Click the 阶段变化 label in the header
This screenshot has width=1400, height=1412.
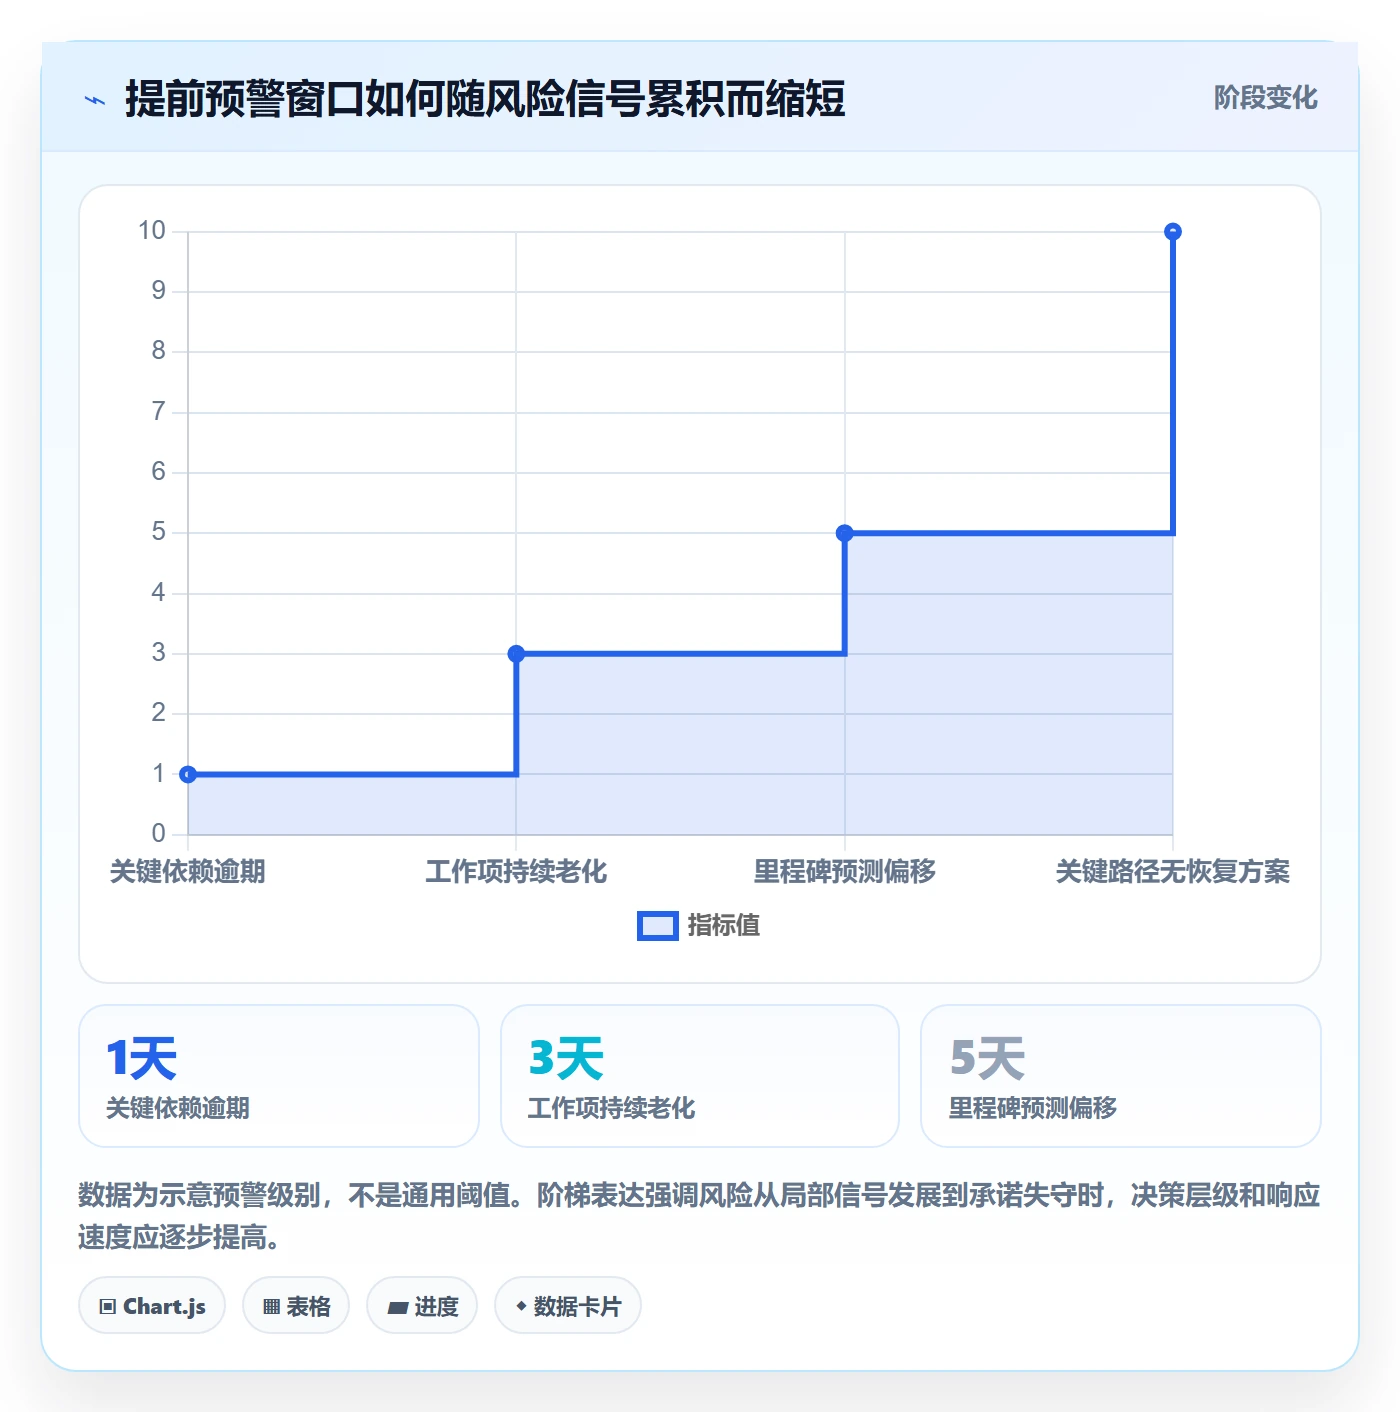point(1265,98)
